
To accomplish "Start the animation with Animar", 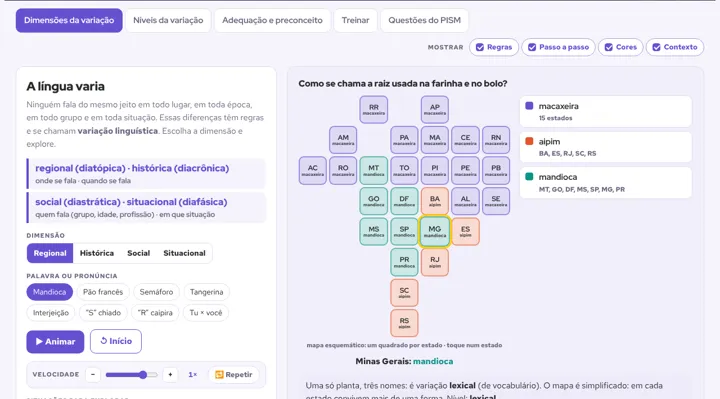I will pos(55,342).
